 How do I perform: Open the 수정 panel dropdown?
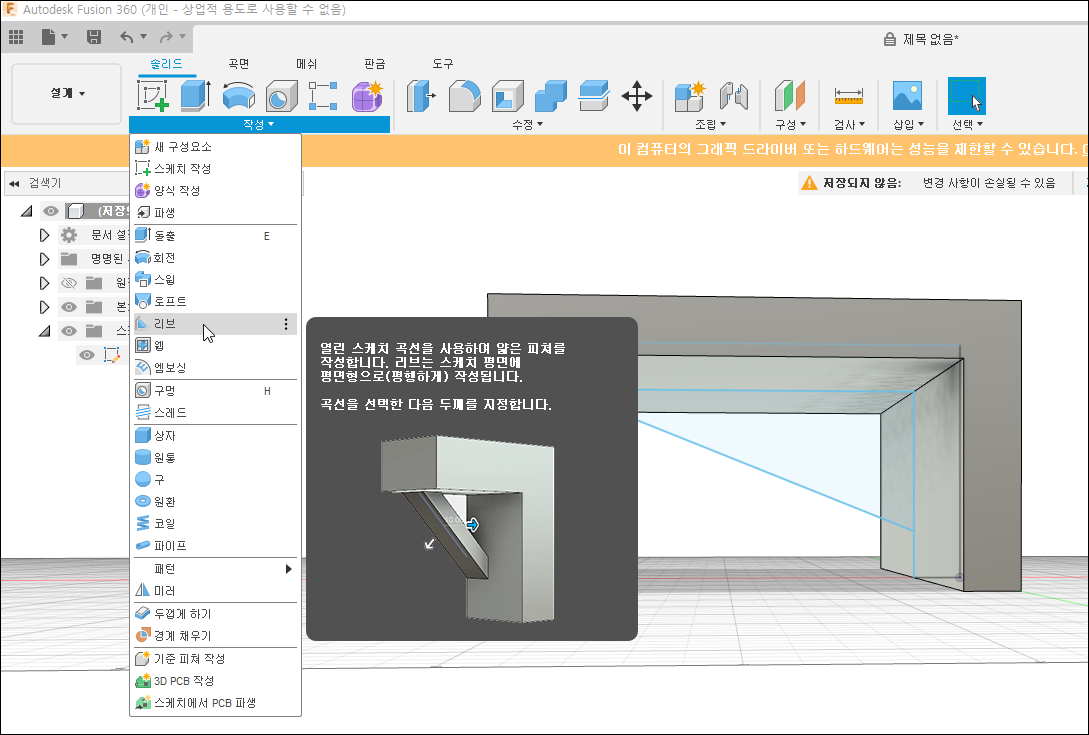[527, 124]
